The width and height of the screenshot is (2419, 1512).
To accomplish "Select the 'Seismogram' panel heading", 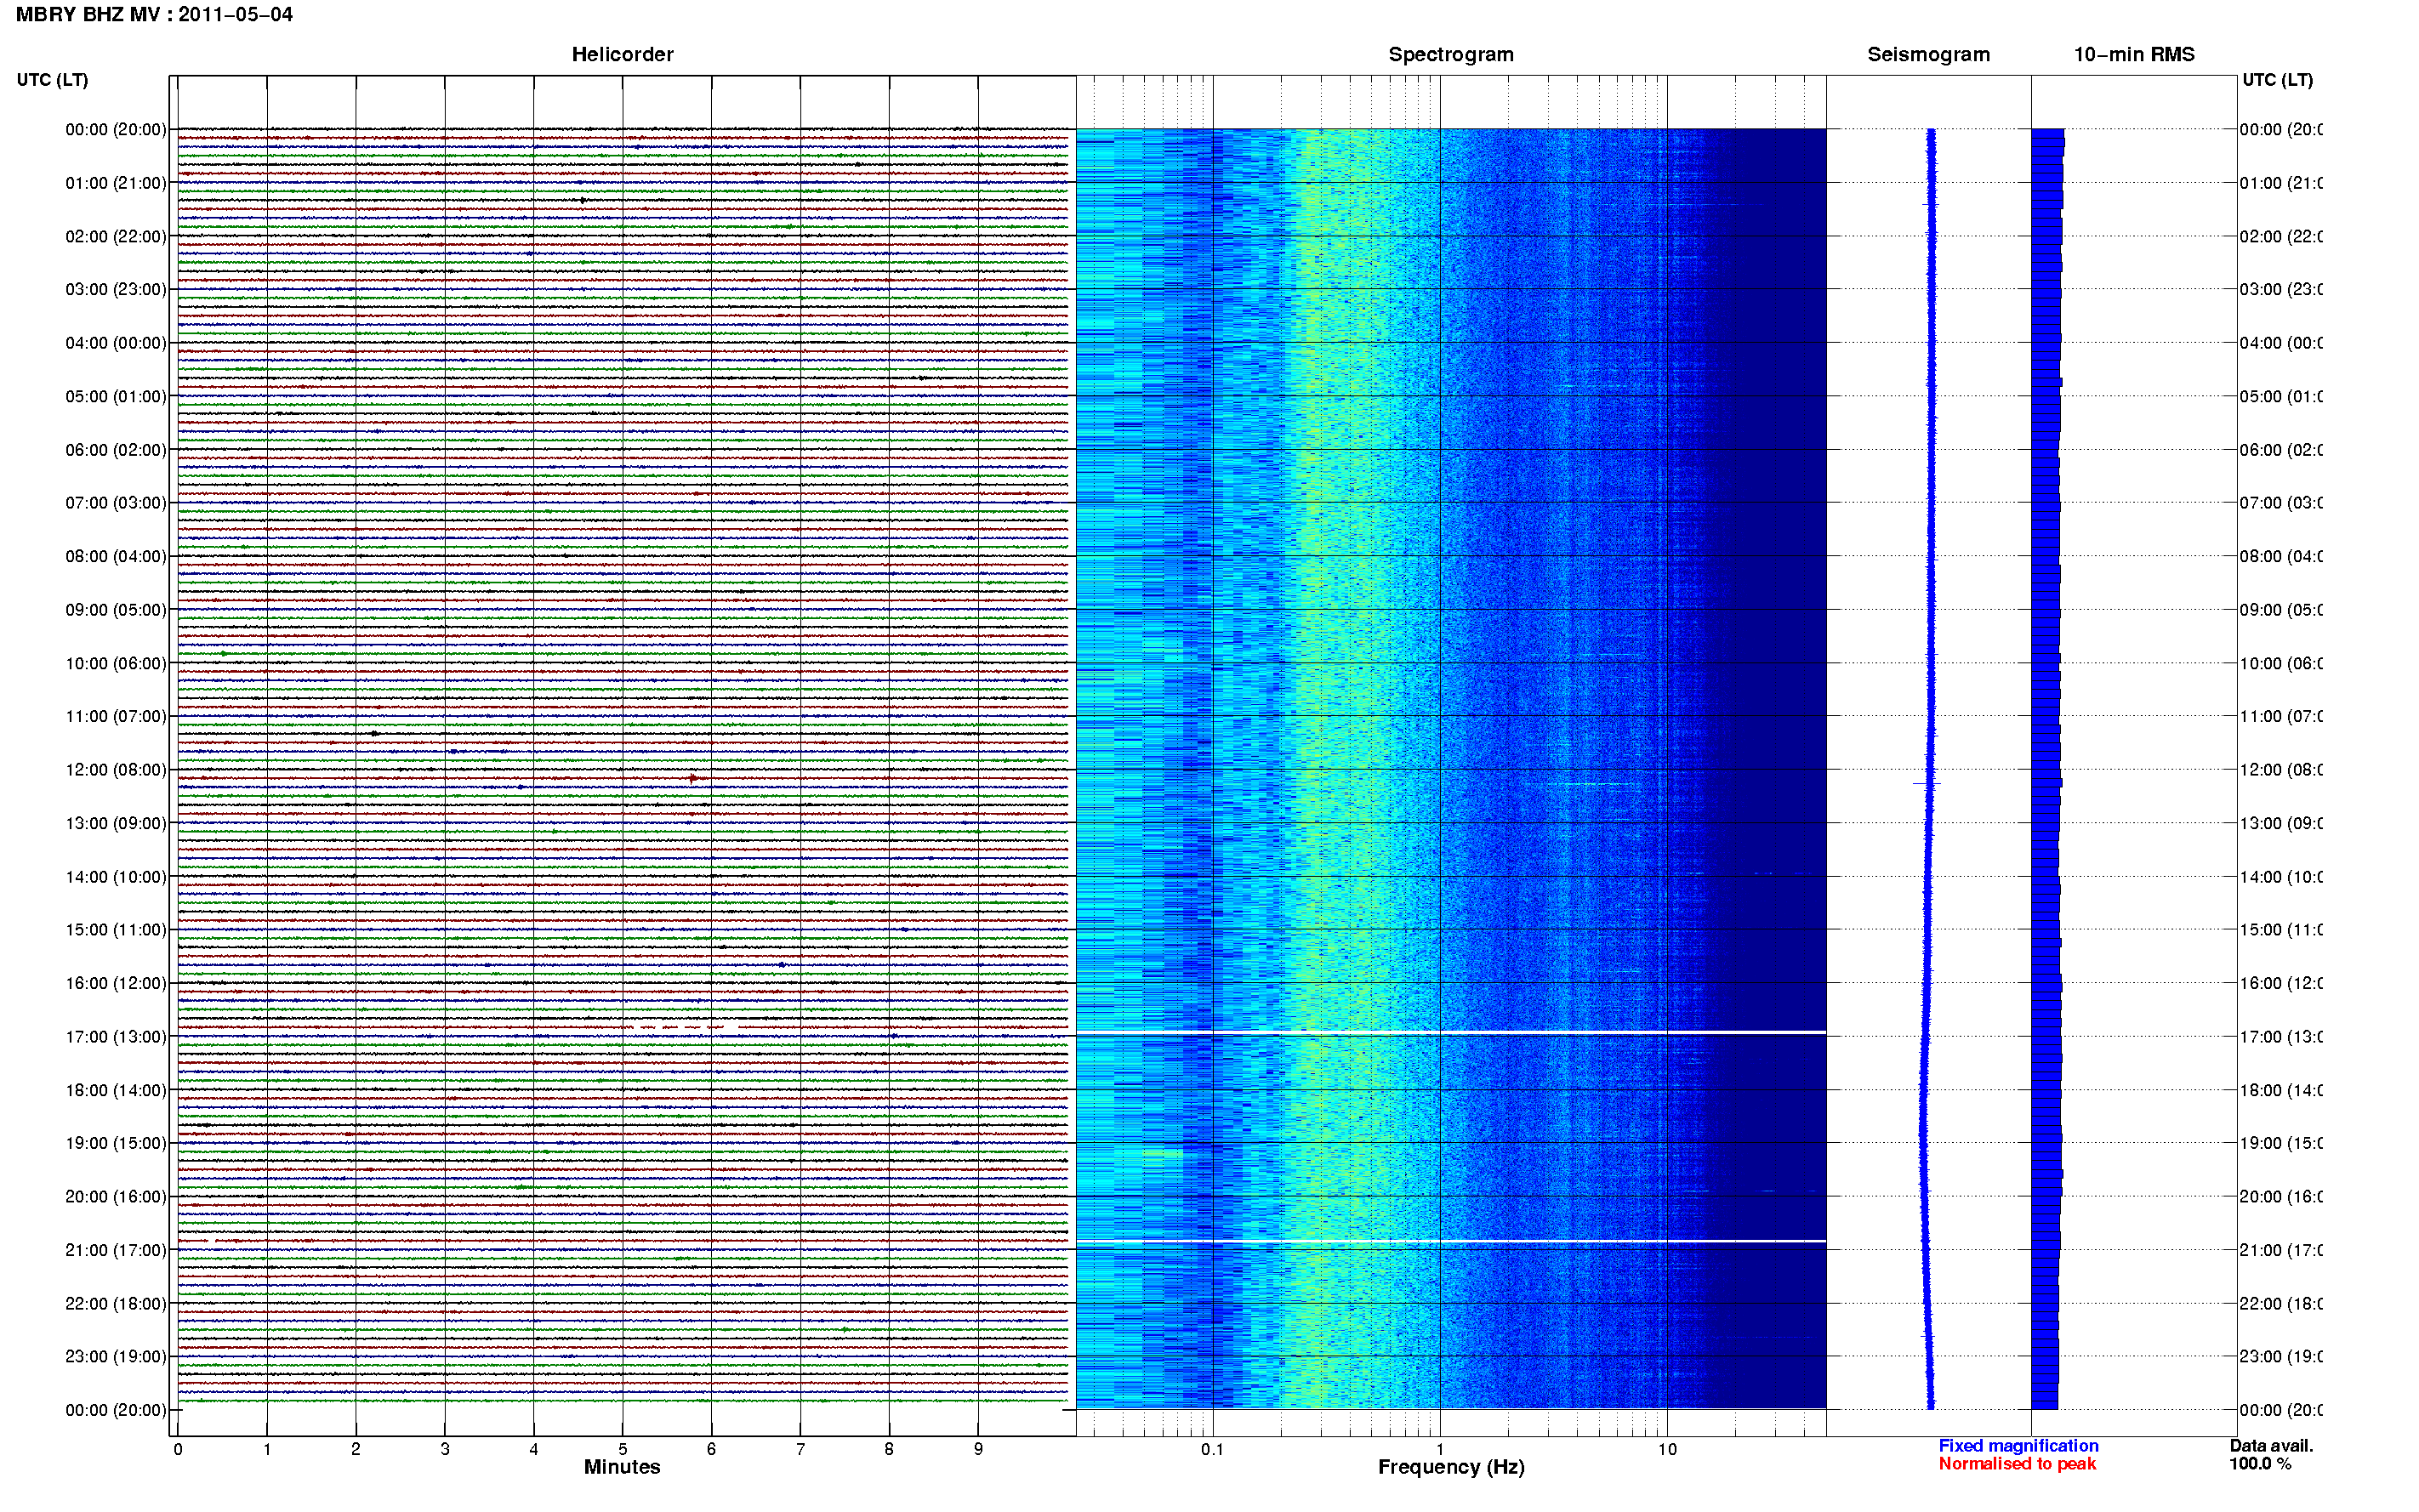I will pos(1928,55).
